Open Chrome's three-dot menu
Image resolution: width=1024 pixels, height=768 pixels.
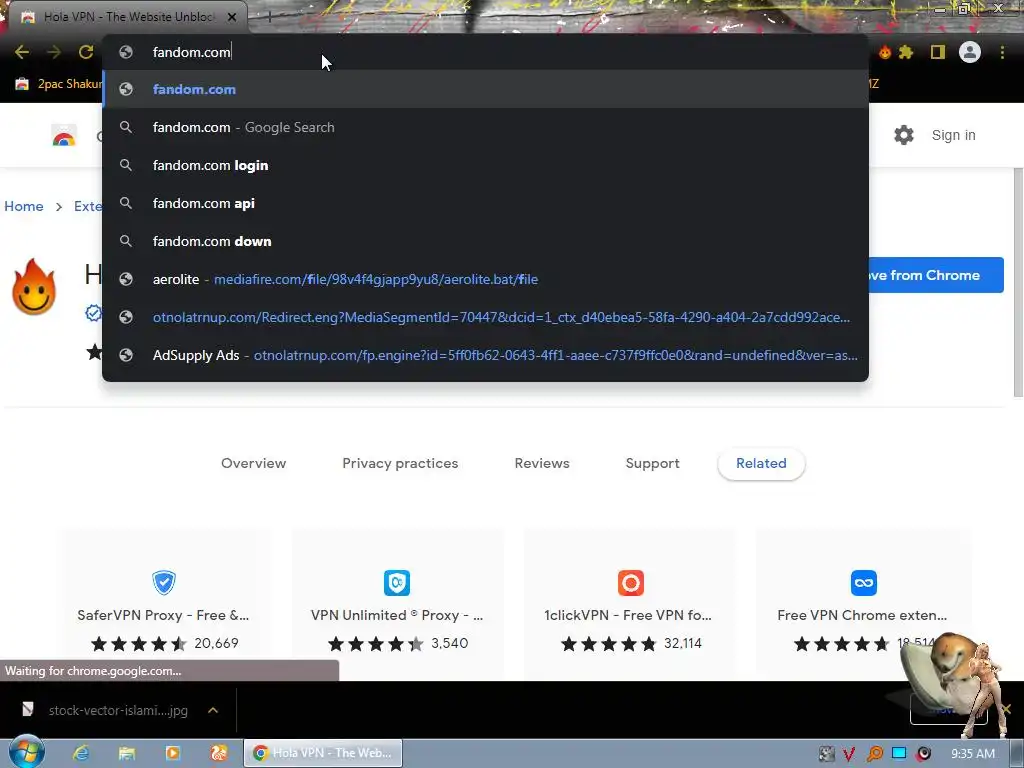click(x=1002, y=52)
